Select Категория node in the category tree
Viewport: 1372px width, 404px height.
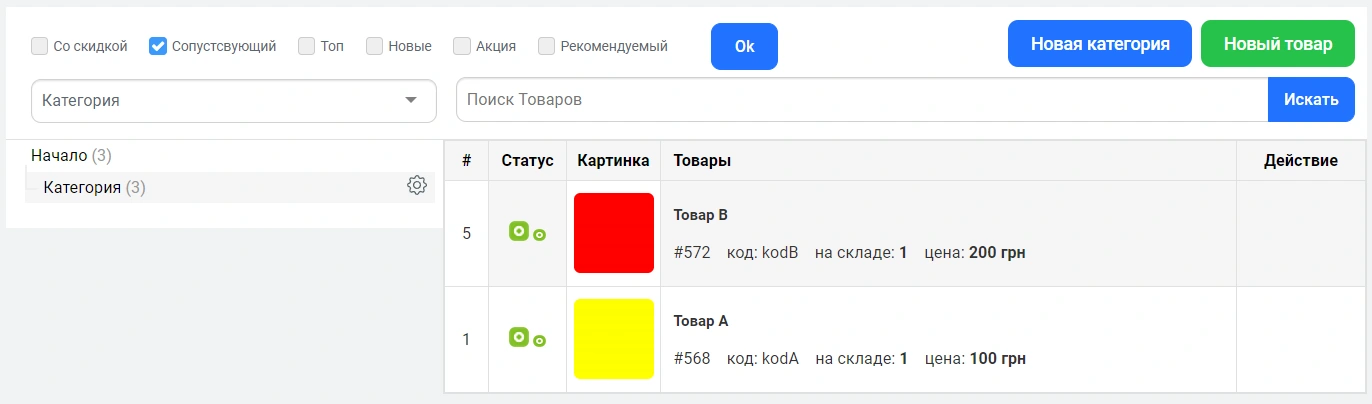82,187
